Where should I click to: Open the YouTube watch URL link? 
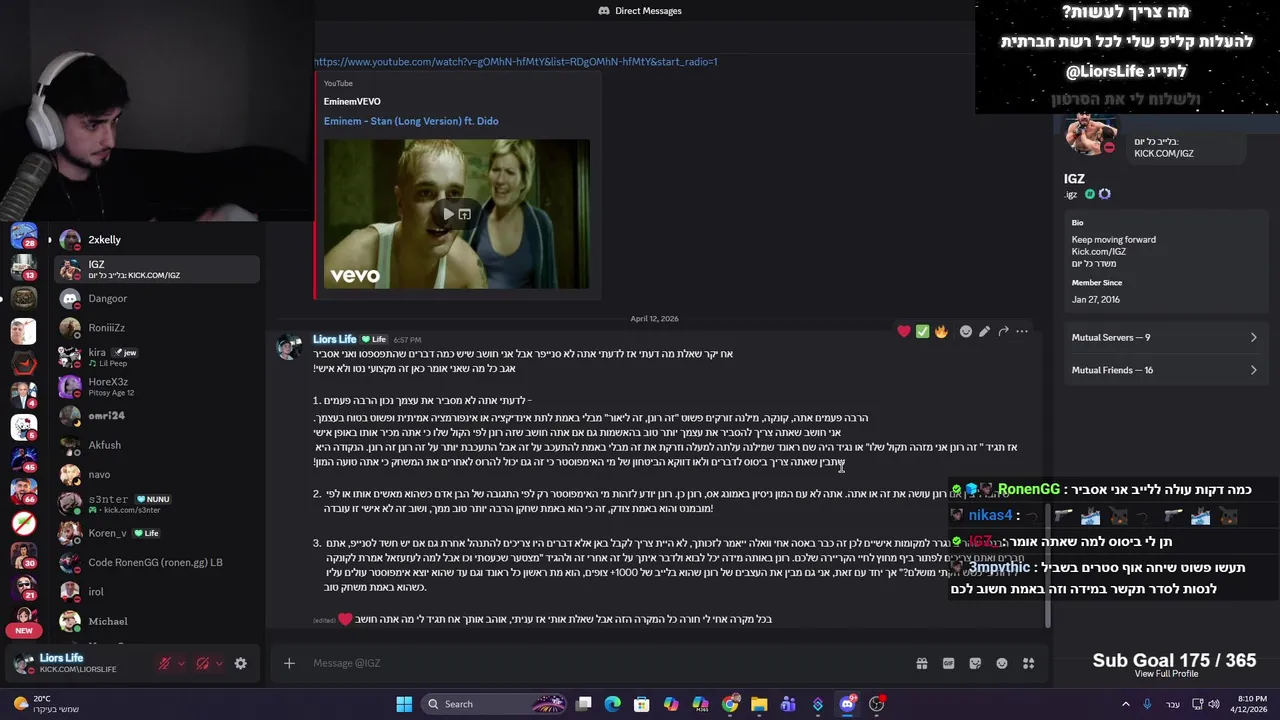pos(516,61)
